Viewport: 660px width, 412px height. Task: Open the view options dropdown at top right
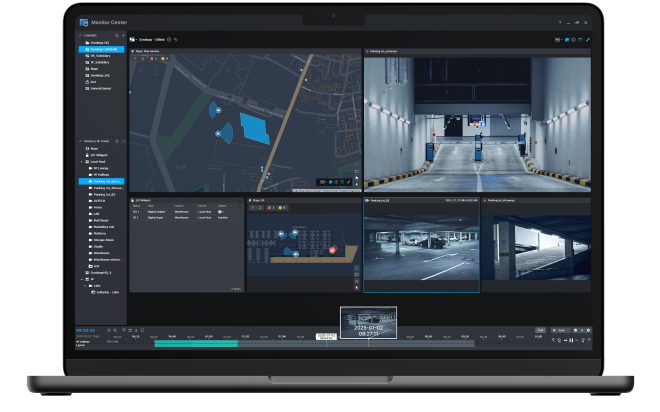coord(558,40)
